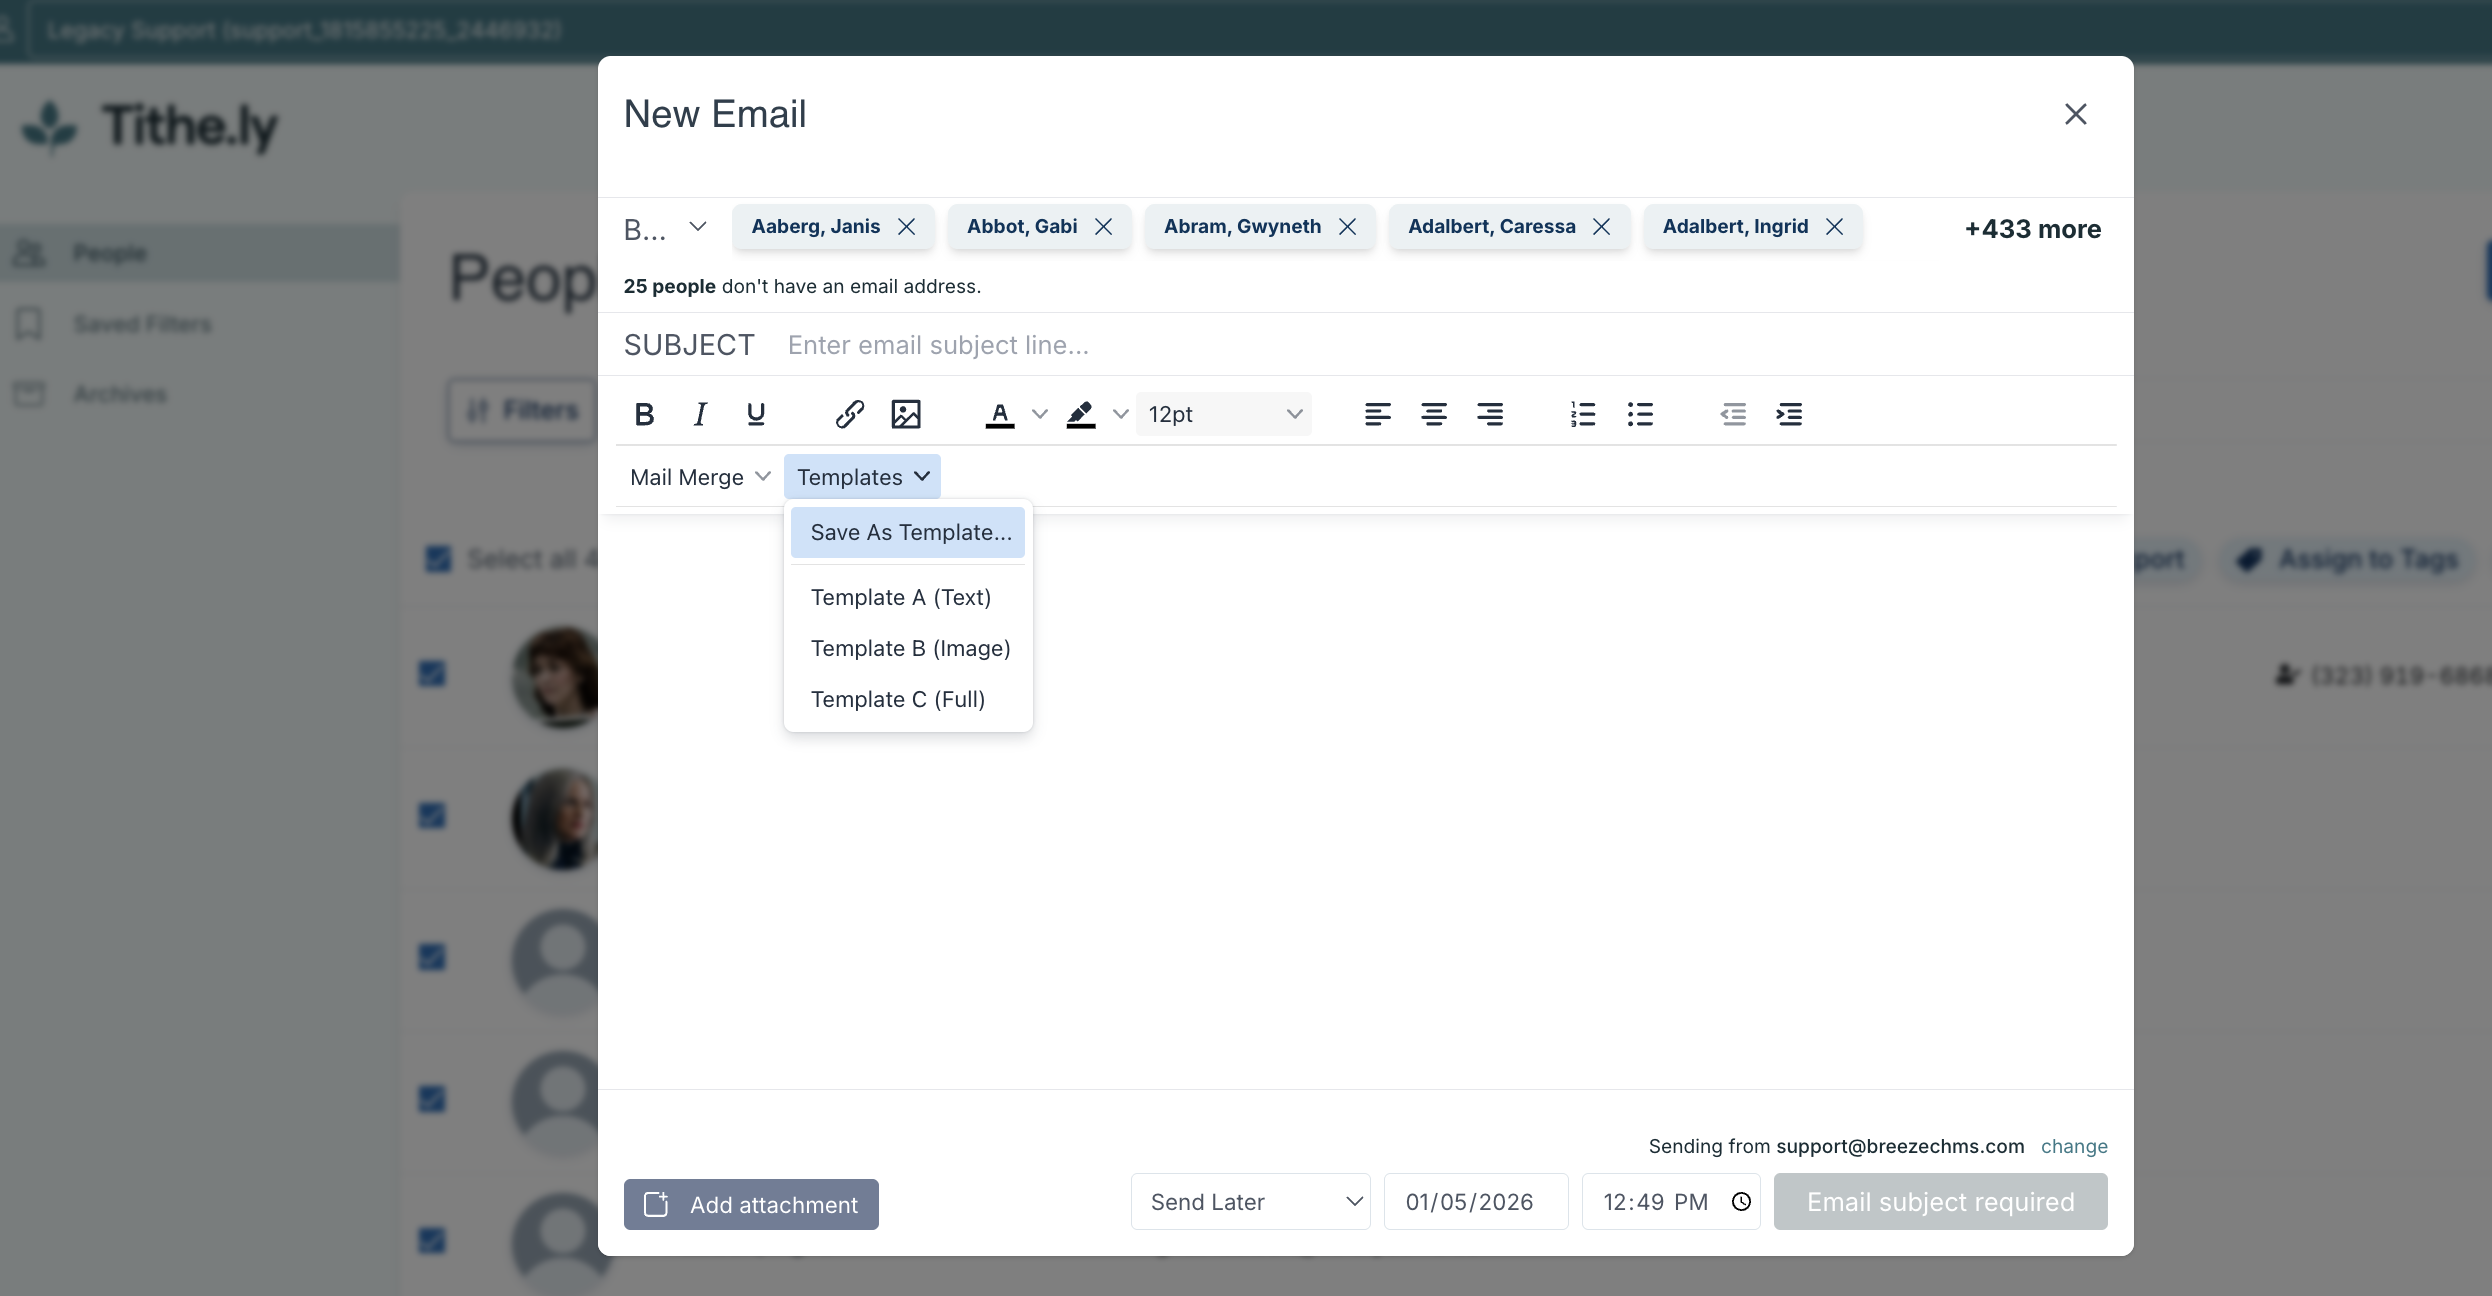Center align the text
The width and height of the screenshot is (2492, 1296).
[x=1434, y=414]
